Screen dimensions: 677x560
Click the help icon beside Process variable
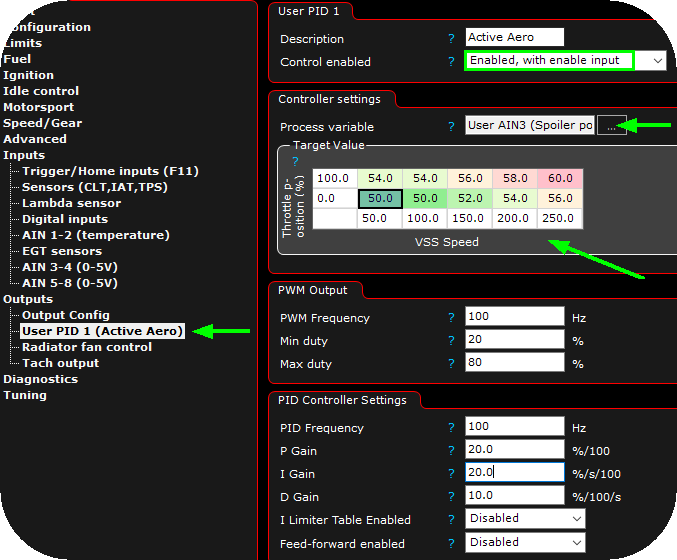pyautogui.click(x=451, y=127)
